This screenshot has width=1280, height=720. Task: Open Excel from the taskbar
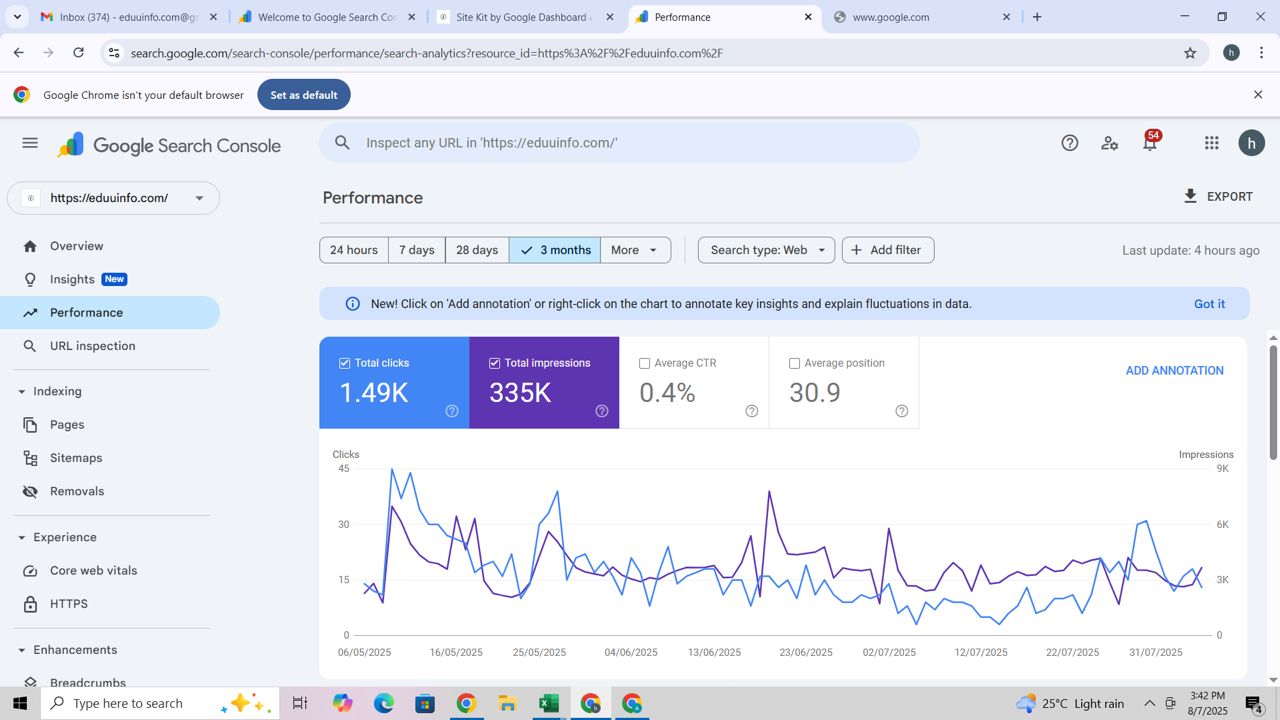[x=548, y=704]
